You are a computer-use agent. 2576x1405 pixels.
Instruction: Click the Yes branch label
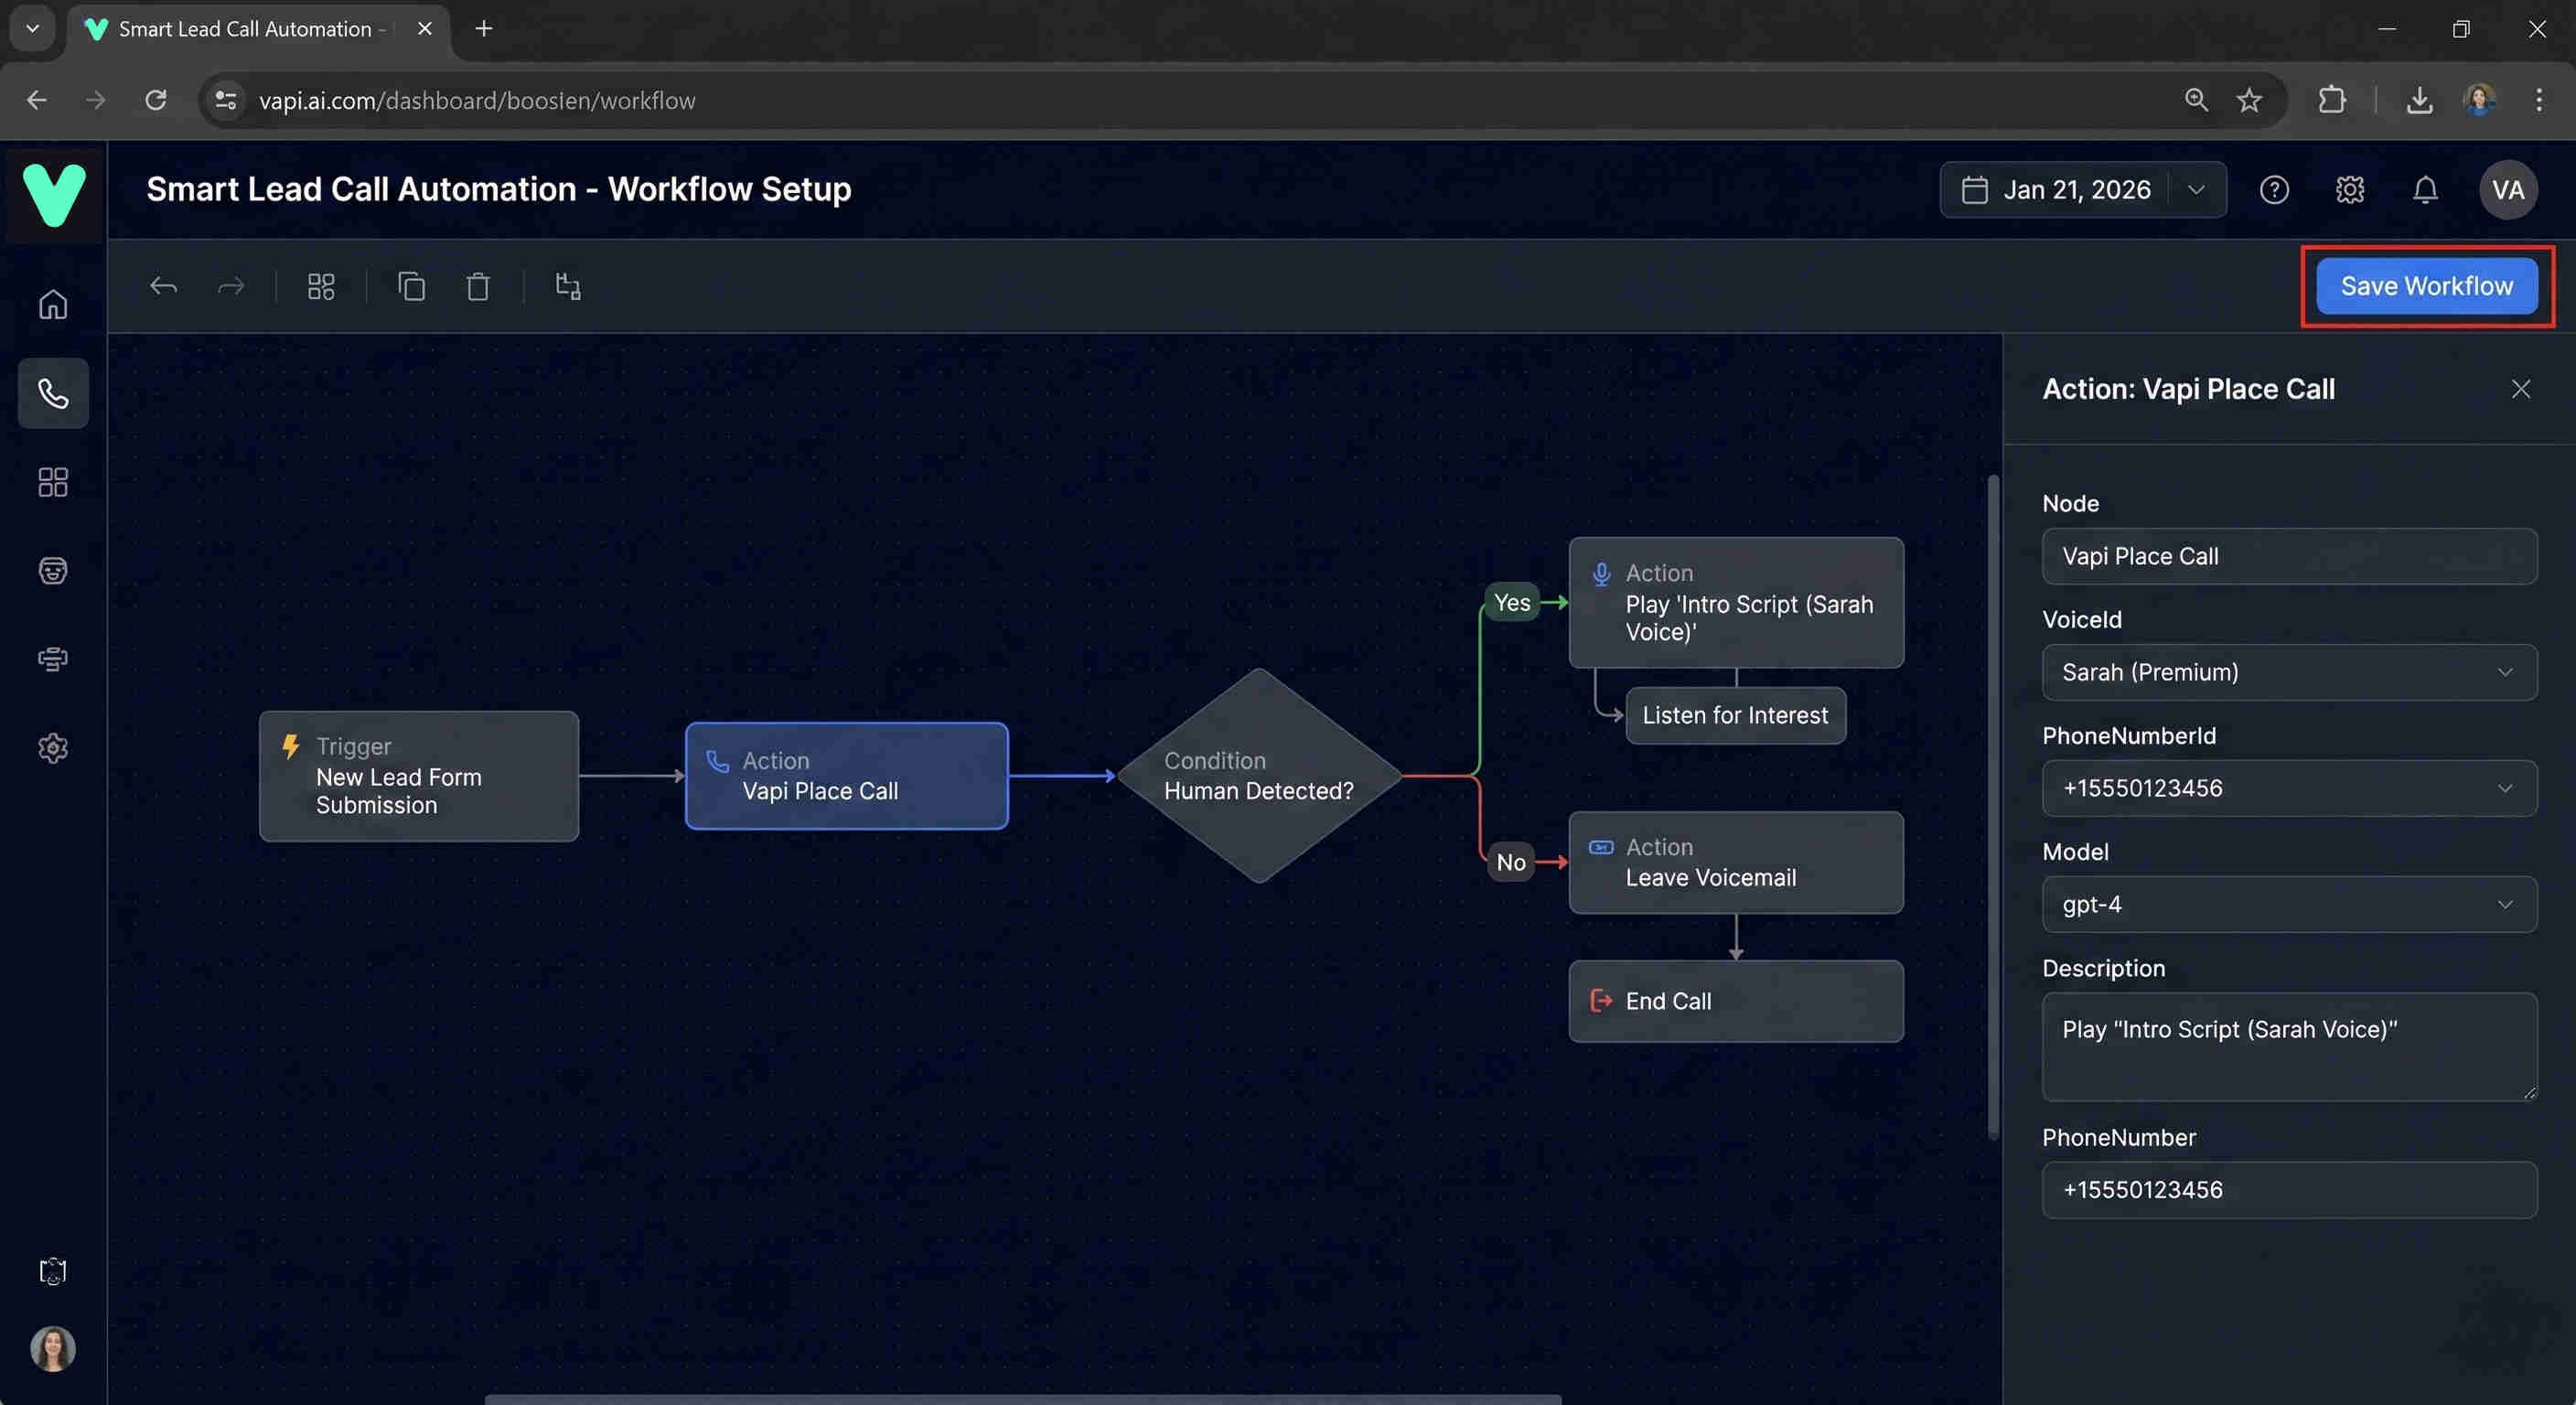point(1512,602)
